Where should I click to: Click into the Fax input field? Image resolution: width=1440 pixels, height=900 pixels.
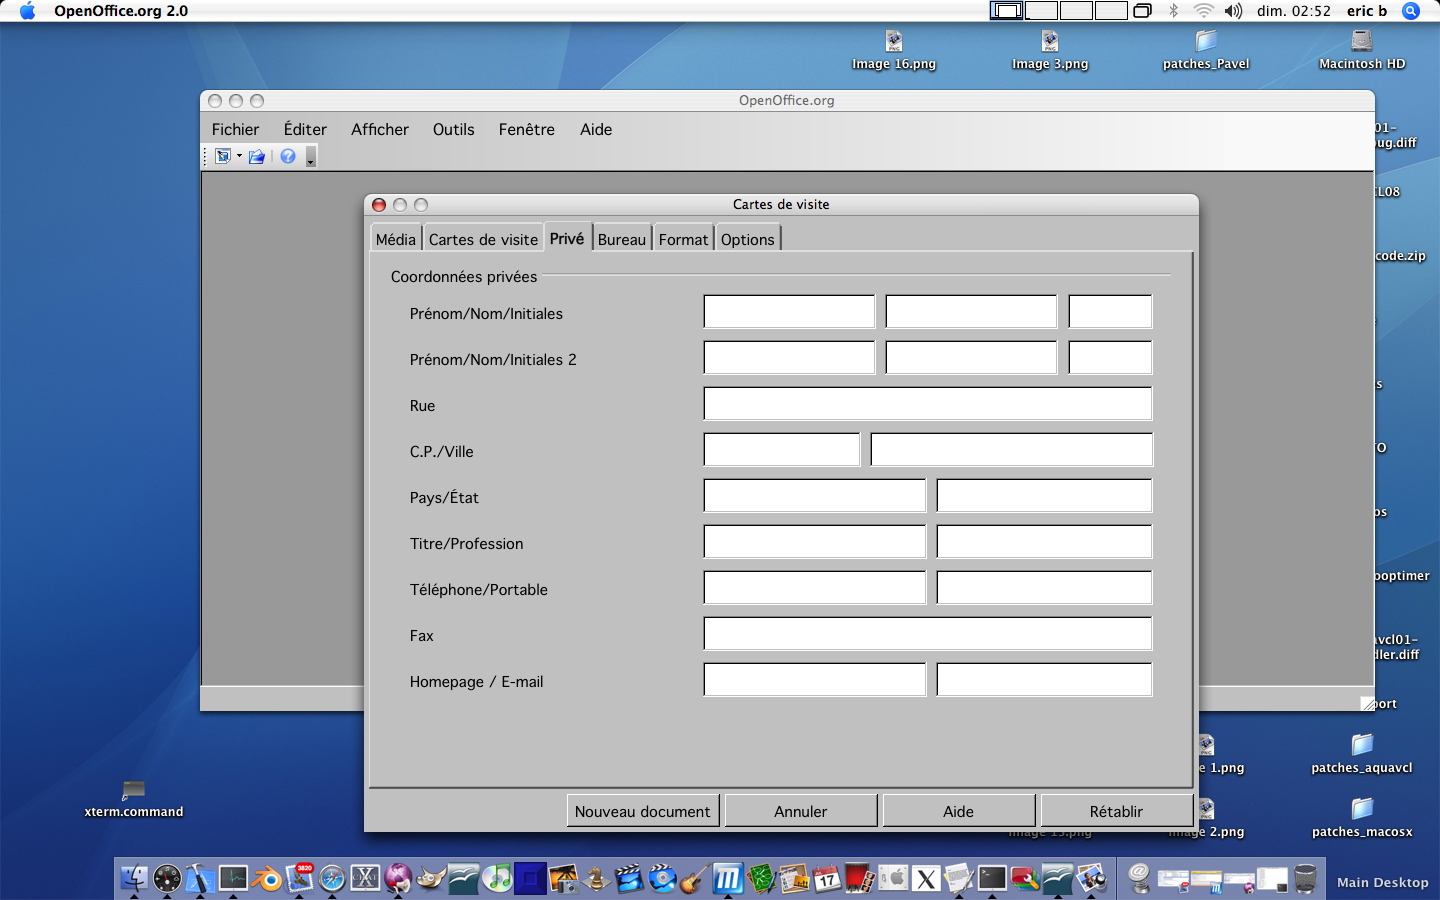tap(928, 634)
